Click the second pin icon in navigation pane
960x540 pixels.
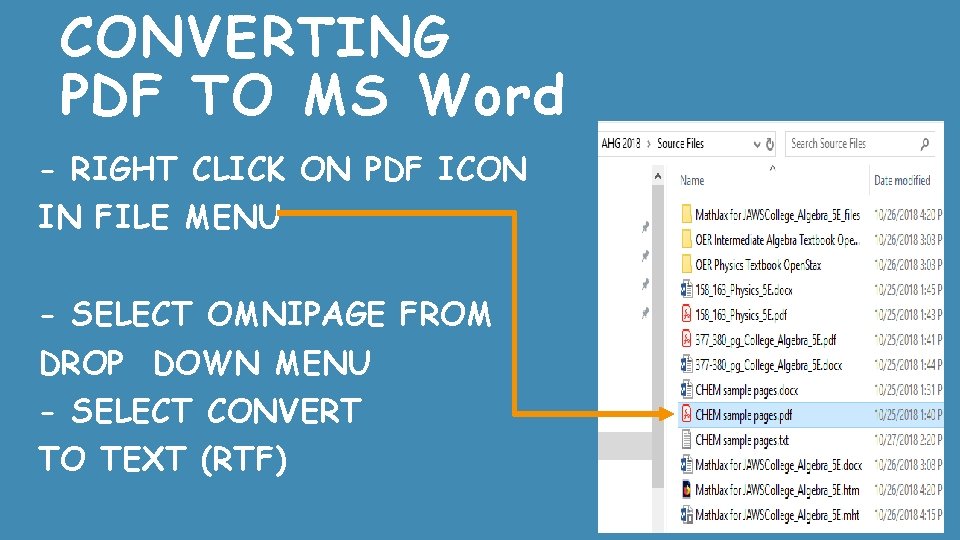click(x=645, y=255)
